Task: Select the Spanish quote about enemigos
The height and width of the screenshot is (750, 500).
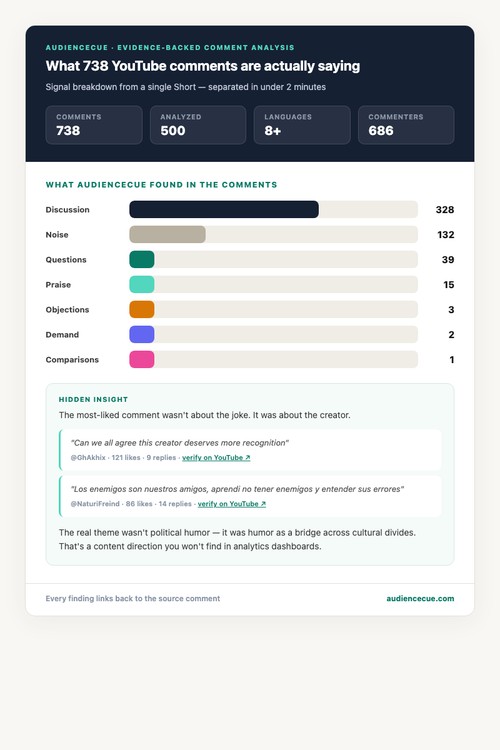Action: (x=237, y=489)
